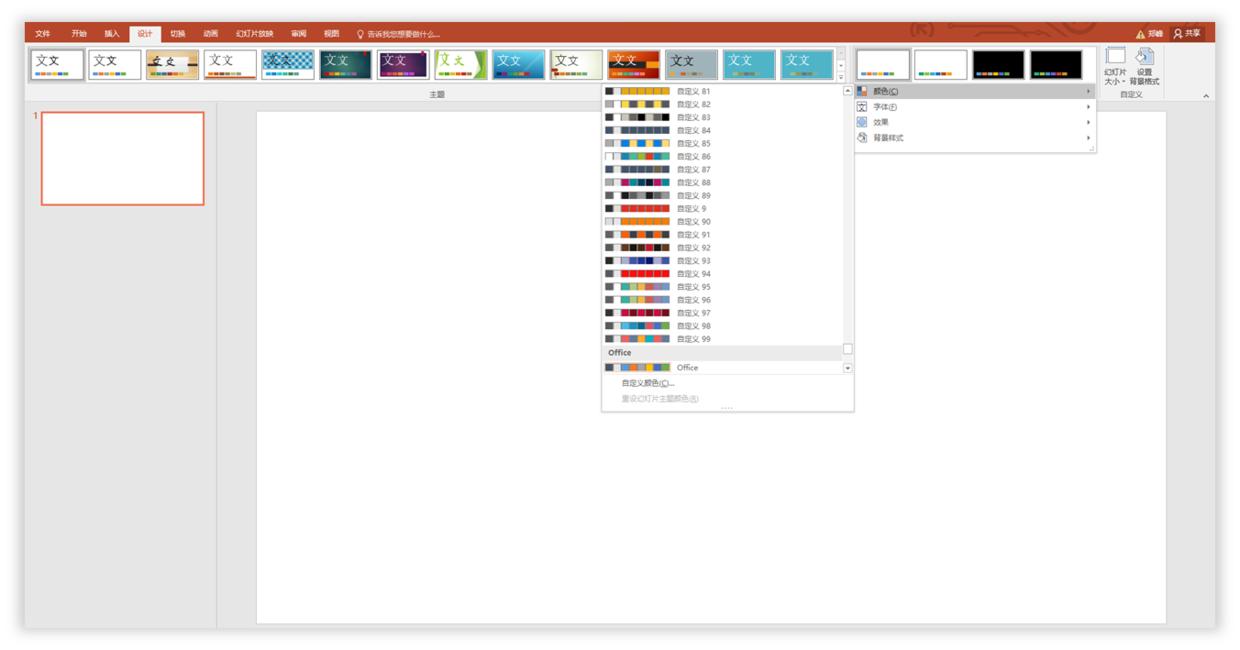Select the Office color scheme swatch

tap(640, 368)
